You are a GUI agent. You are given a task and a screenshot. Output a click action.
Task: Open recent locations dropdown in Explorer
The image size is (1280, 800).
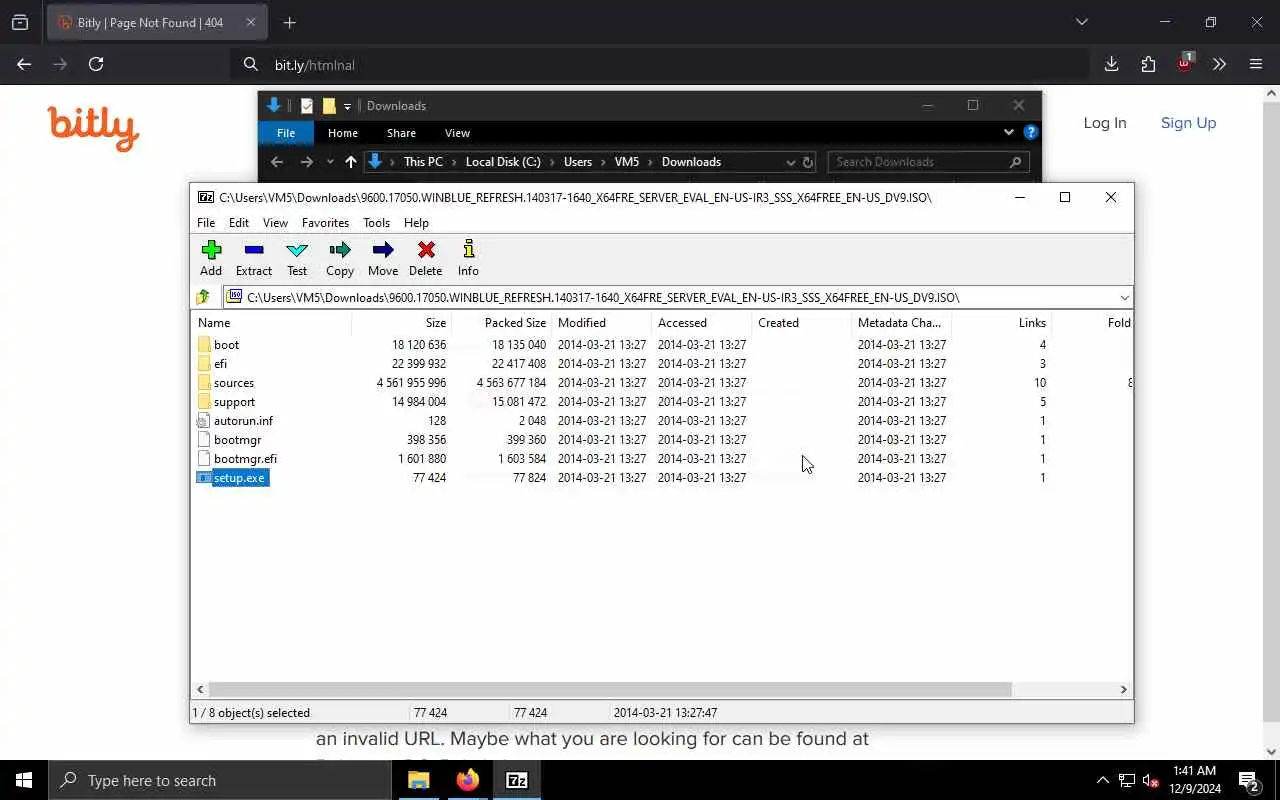330,162
